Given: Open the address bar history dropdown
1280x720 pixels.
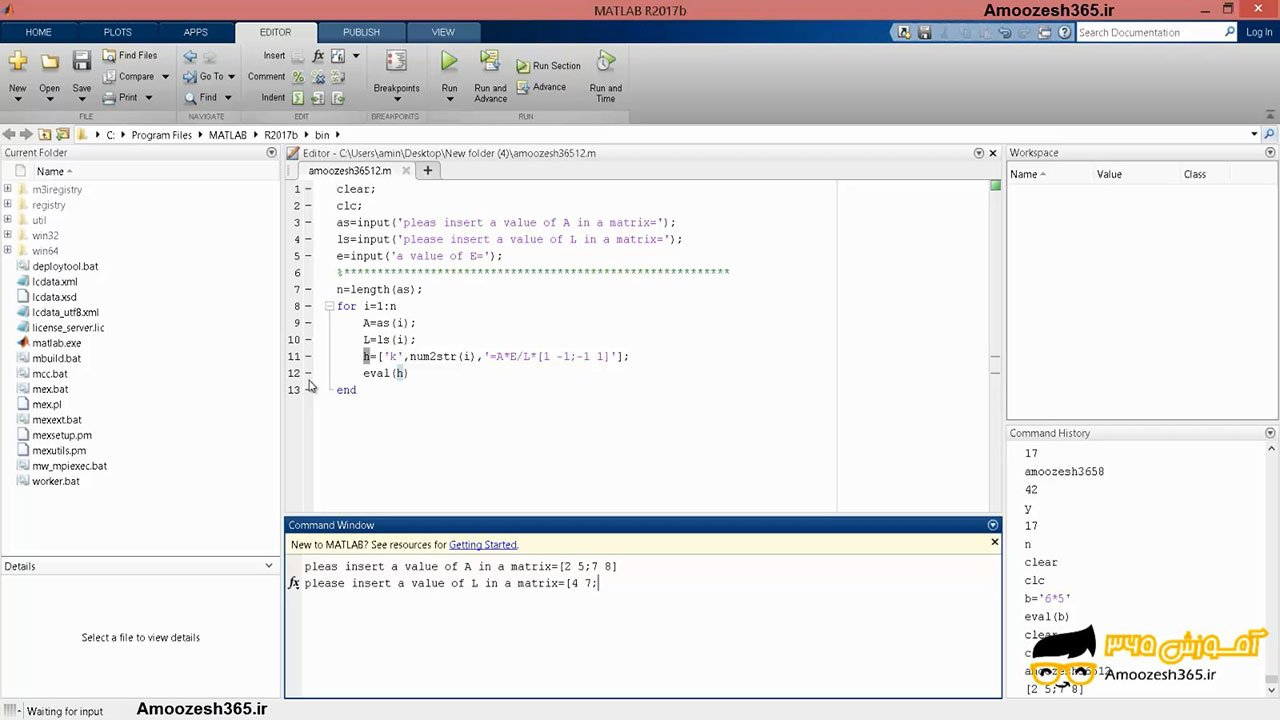Looking at the screenshot, I should [1254, 134].
